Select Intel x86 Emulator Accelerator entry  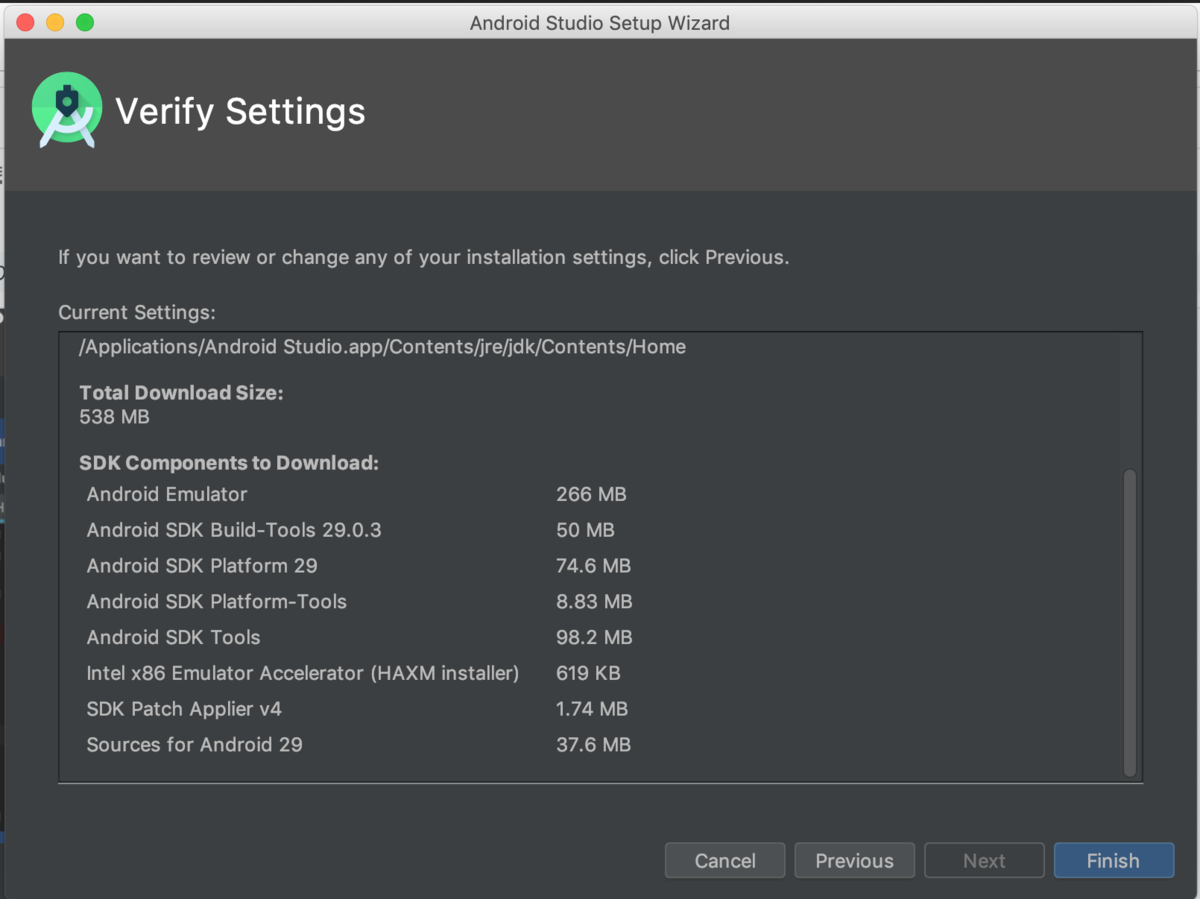click(302, 673)
